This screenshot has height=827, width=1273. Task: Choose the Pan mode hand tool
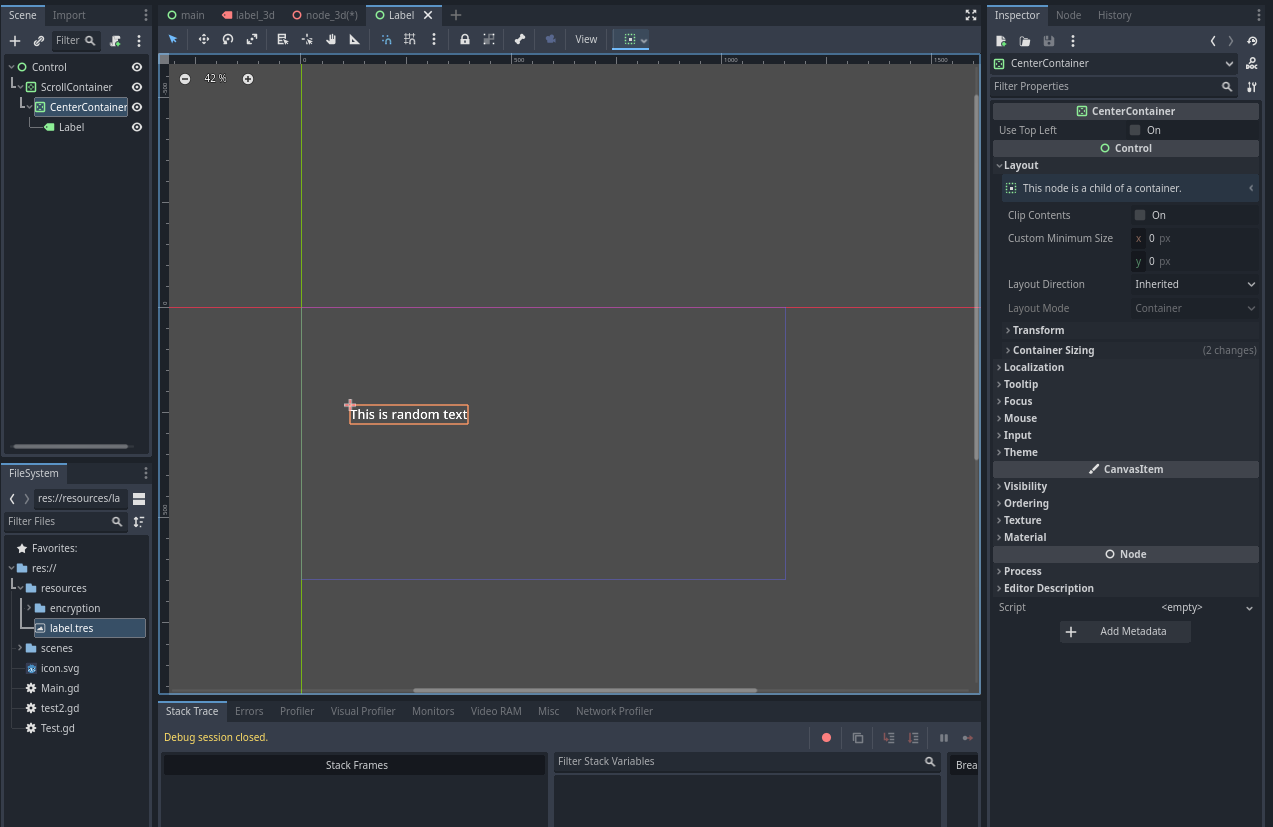(x=331, y=39)
